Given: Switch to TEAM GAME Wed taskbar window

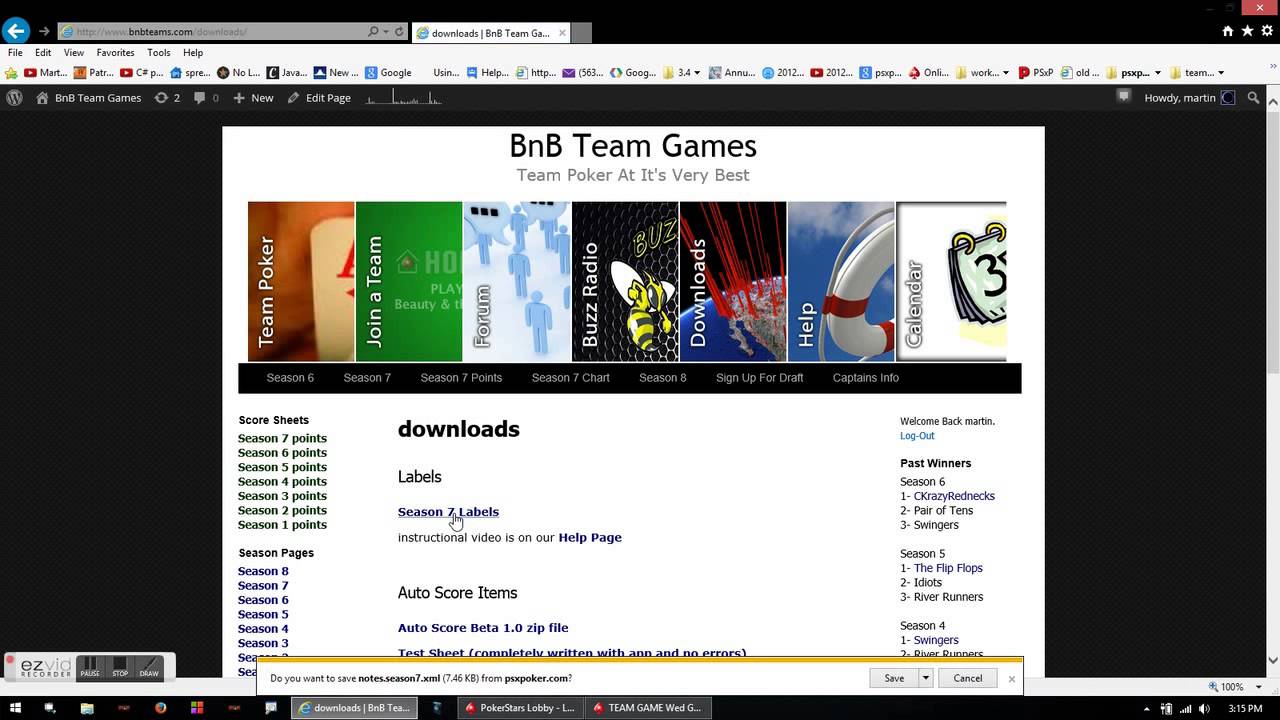Looking at the screenshot, I should coord(648,708).
